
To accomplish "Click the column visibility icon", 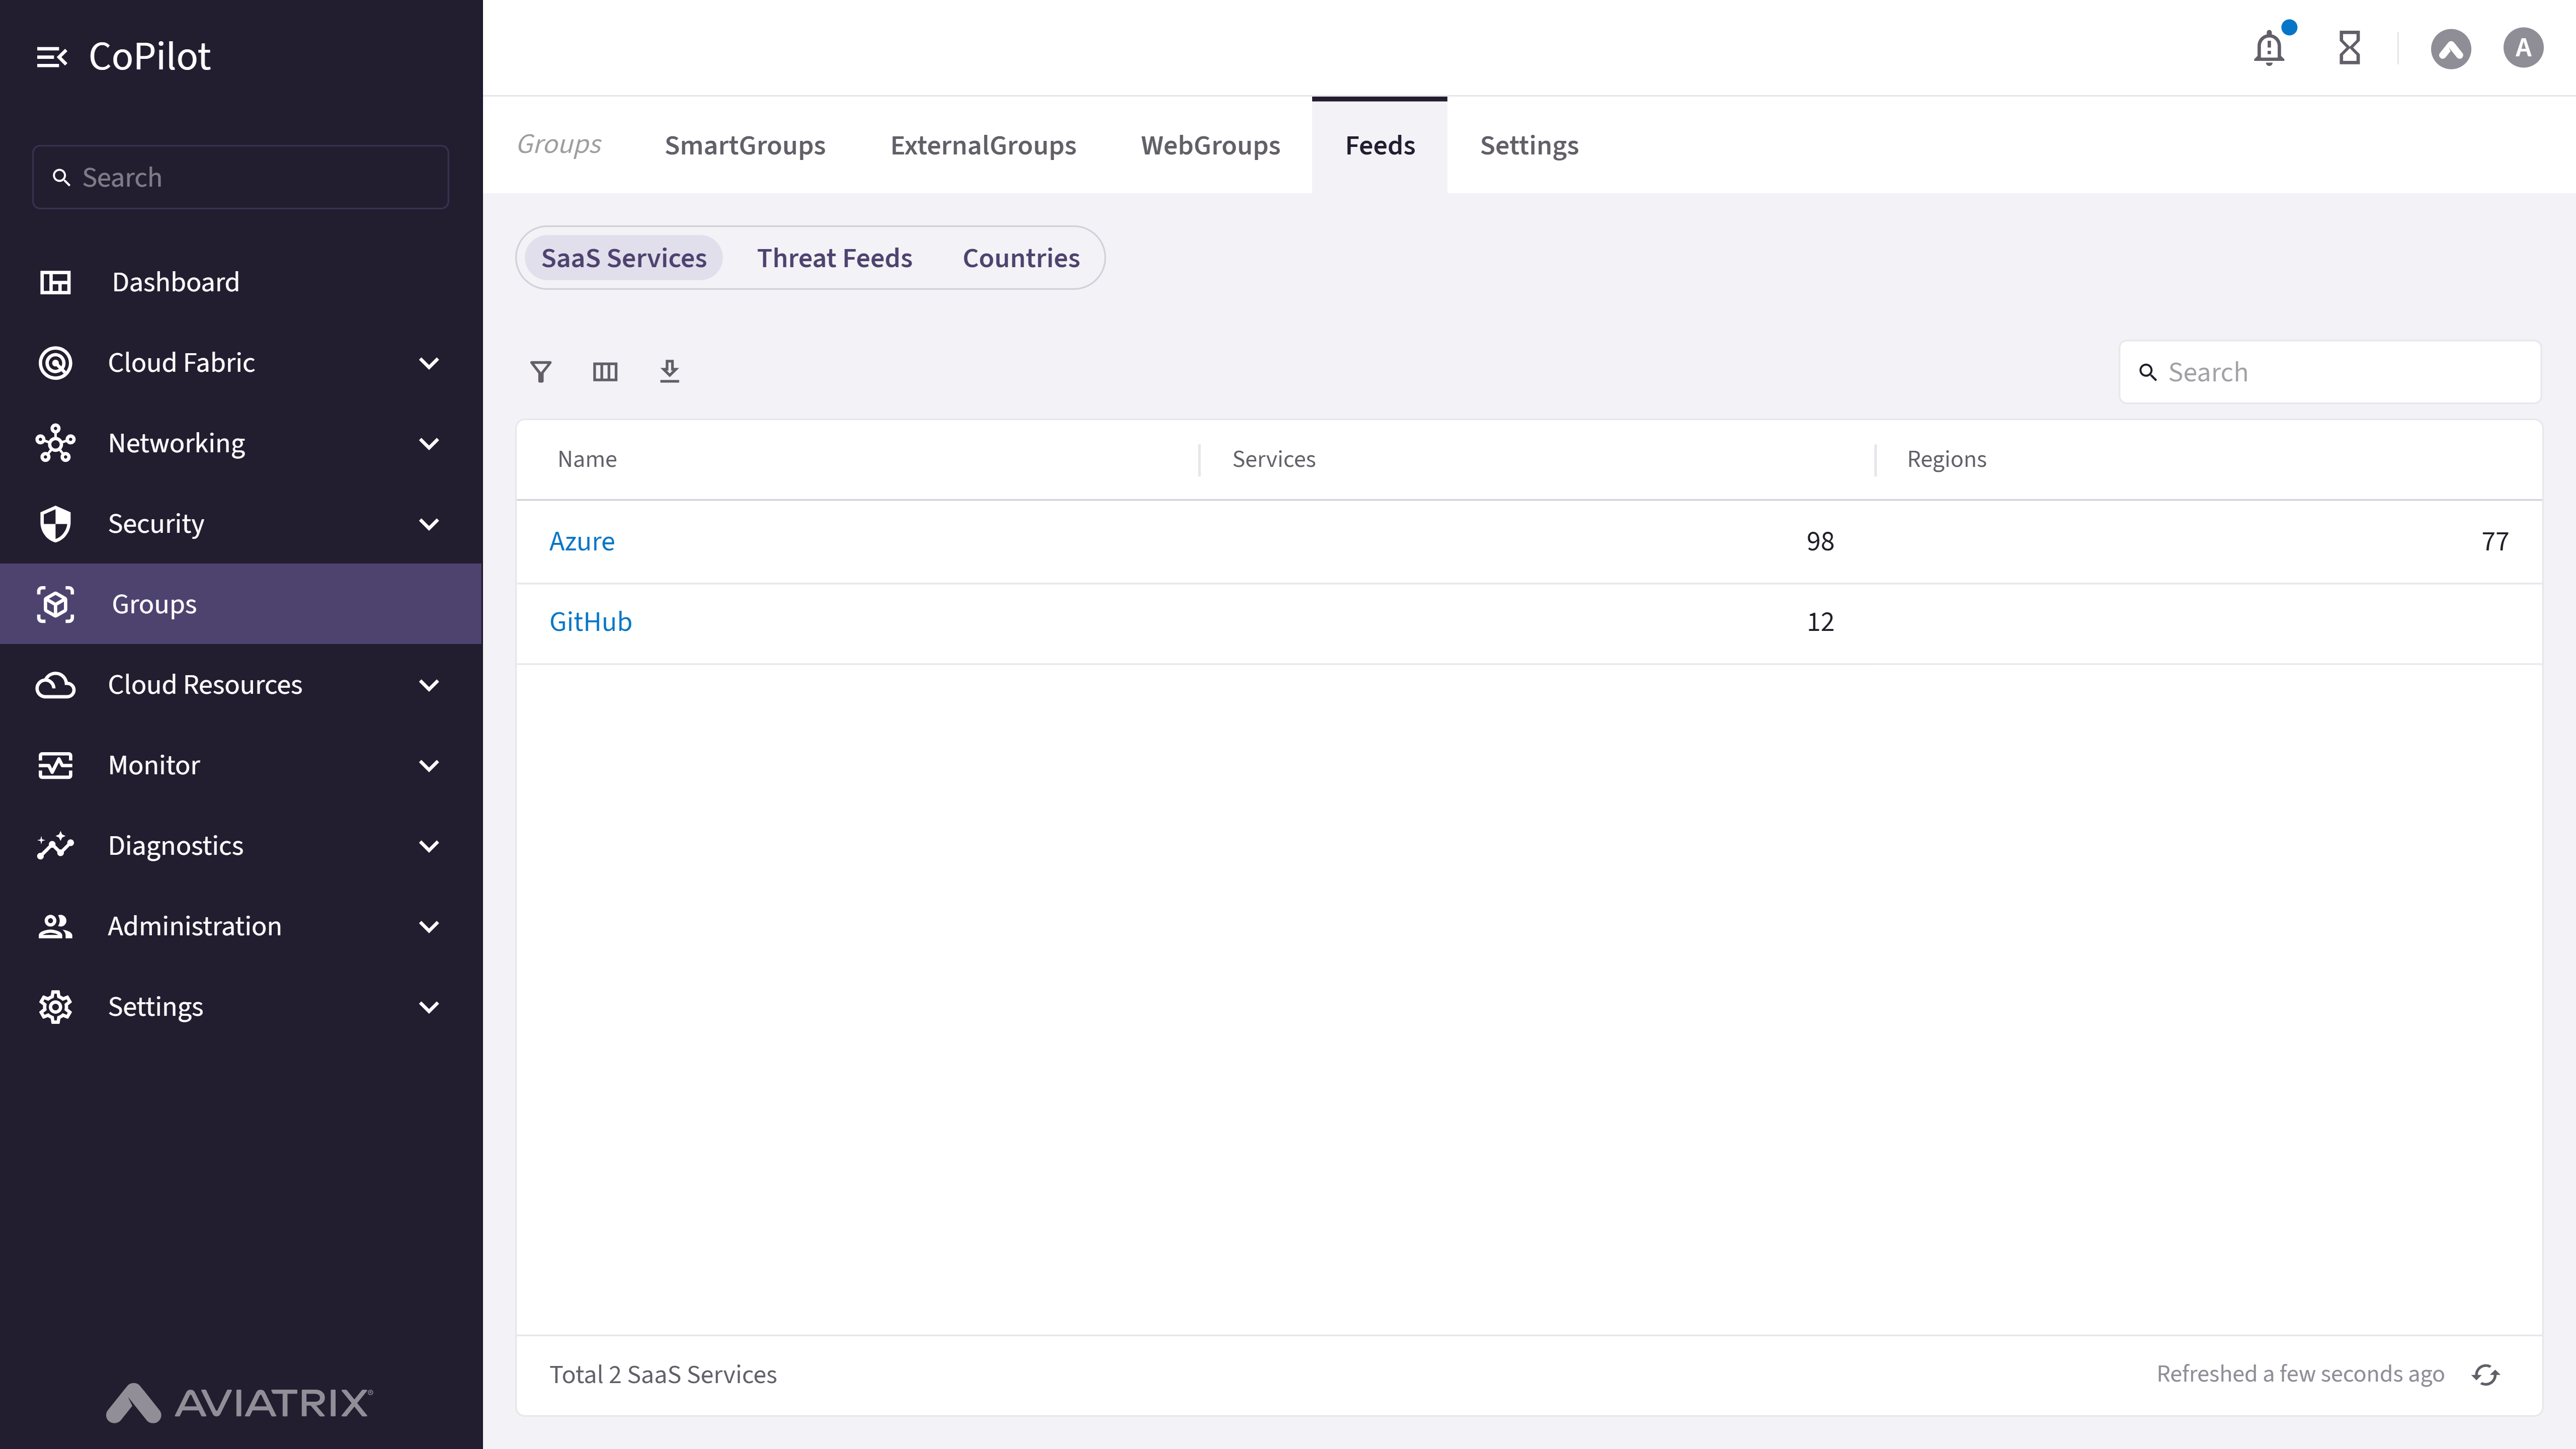I will 605,372.
